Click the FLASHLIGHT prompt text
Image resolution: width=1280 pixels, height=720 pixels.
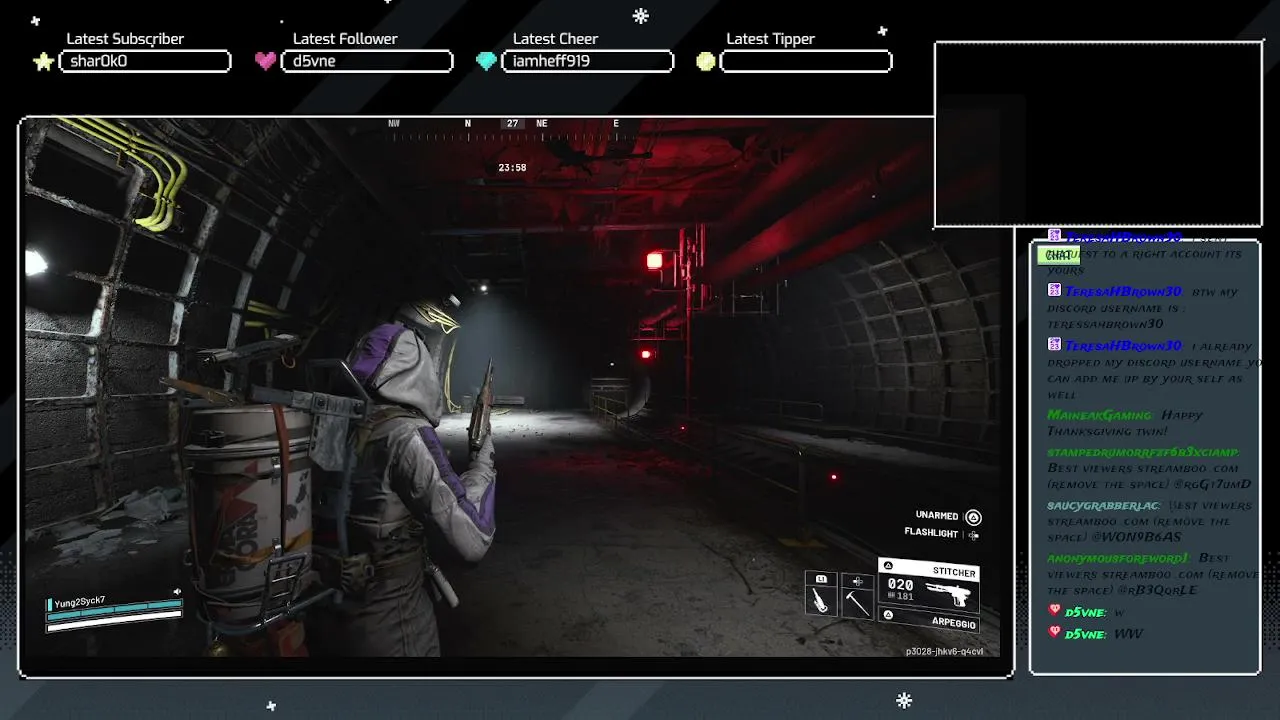[x=931, y=533]
